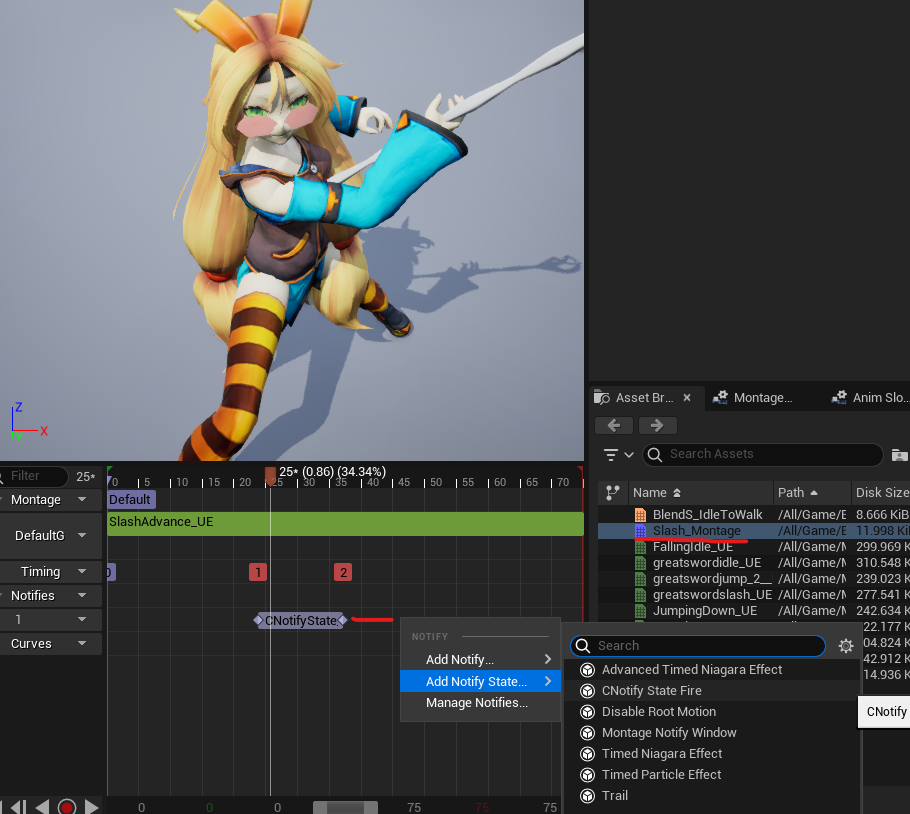910x814 pixels.
Task: Select BlendS_IdleToWalk asset row
Action: point(754,515)
